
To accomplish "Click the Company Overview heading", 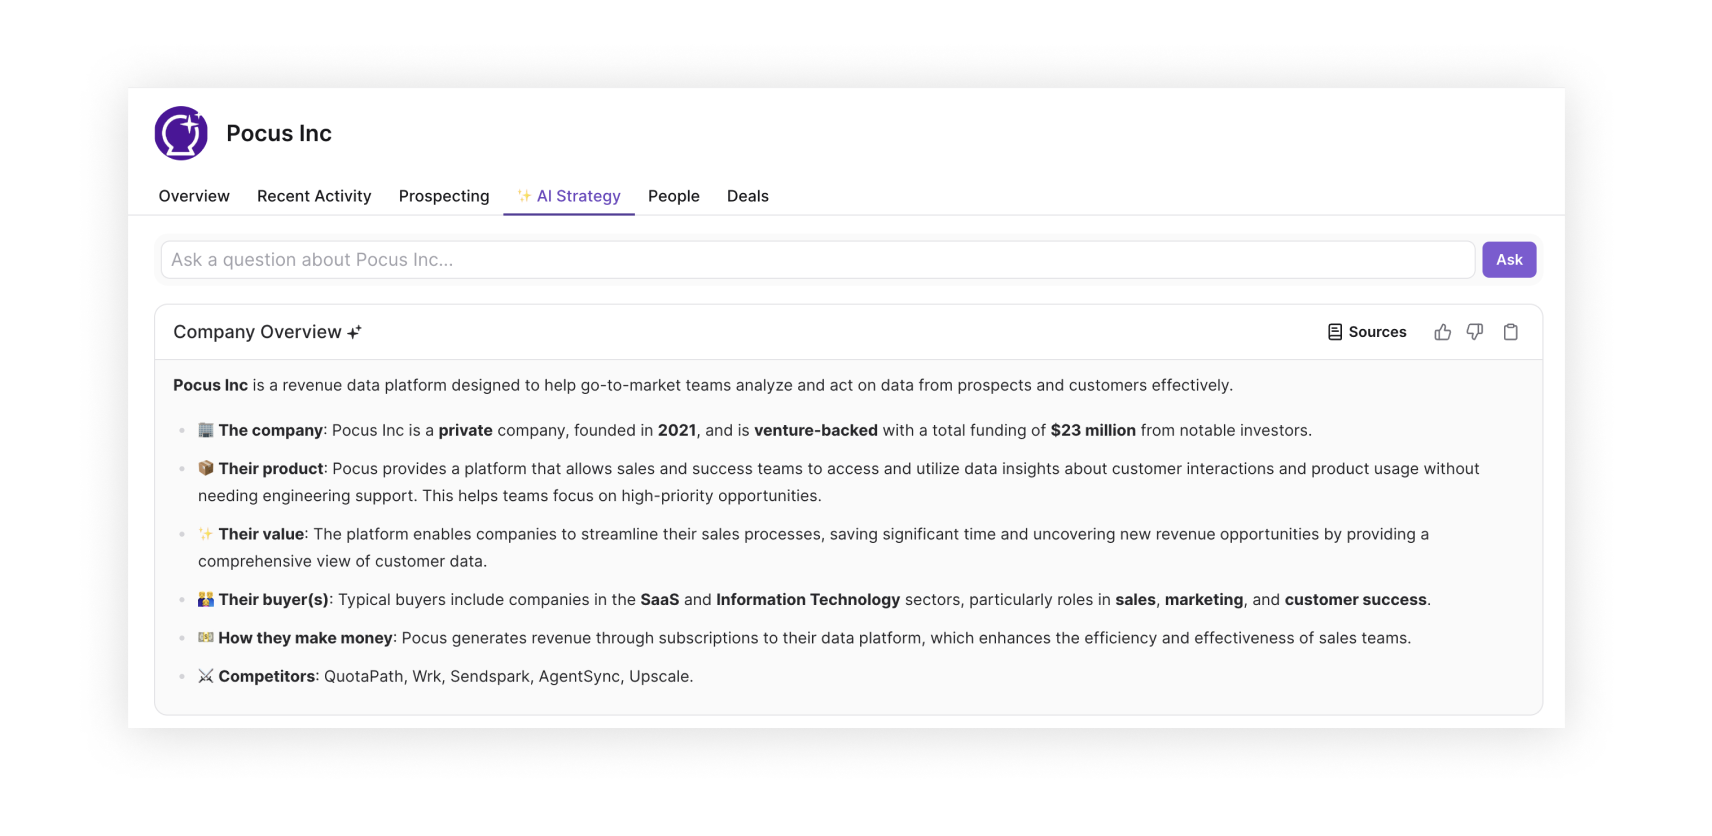I will click(257, 332).
